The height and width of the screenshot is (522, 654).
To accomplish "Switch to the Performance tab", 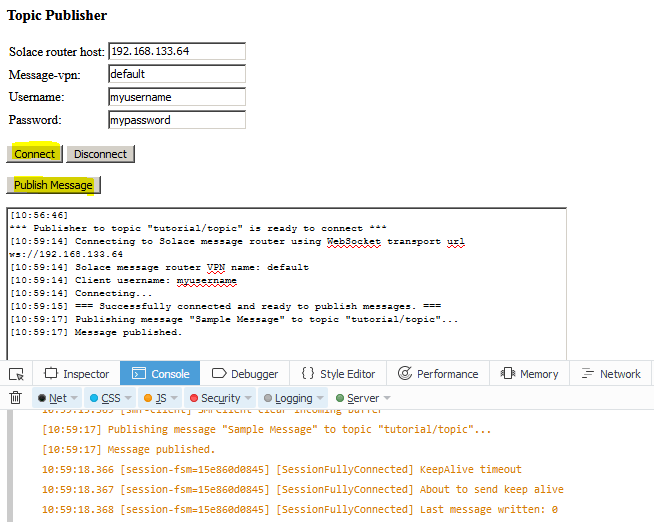I will [x=438, y=374].
